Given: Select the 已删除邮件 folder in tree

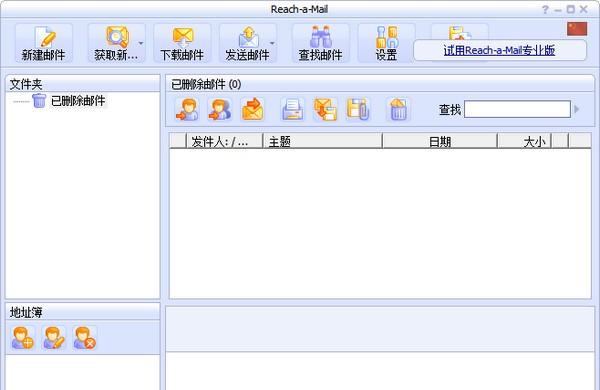Looking at the screenshot, I should click(78, 101).
